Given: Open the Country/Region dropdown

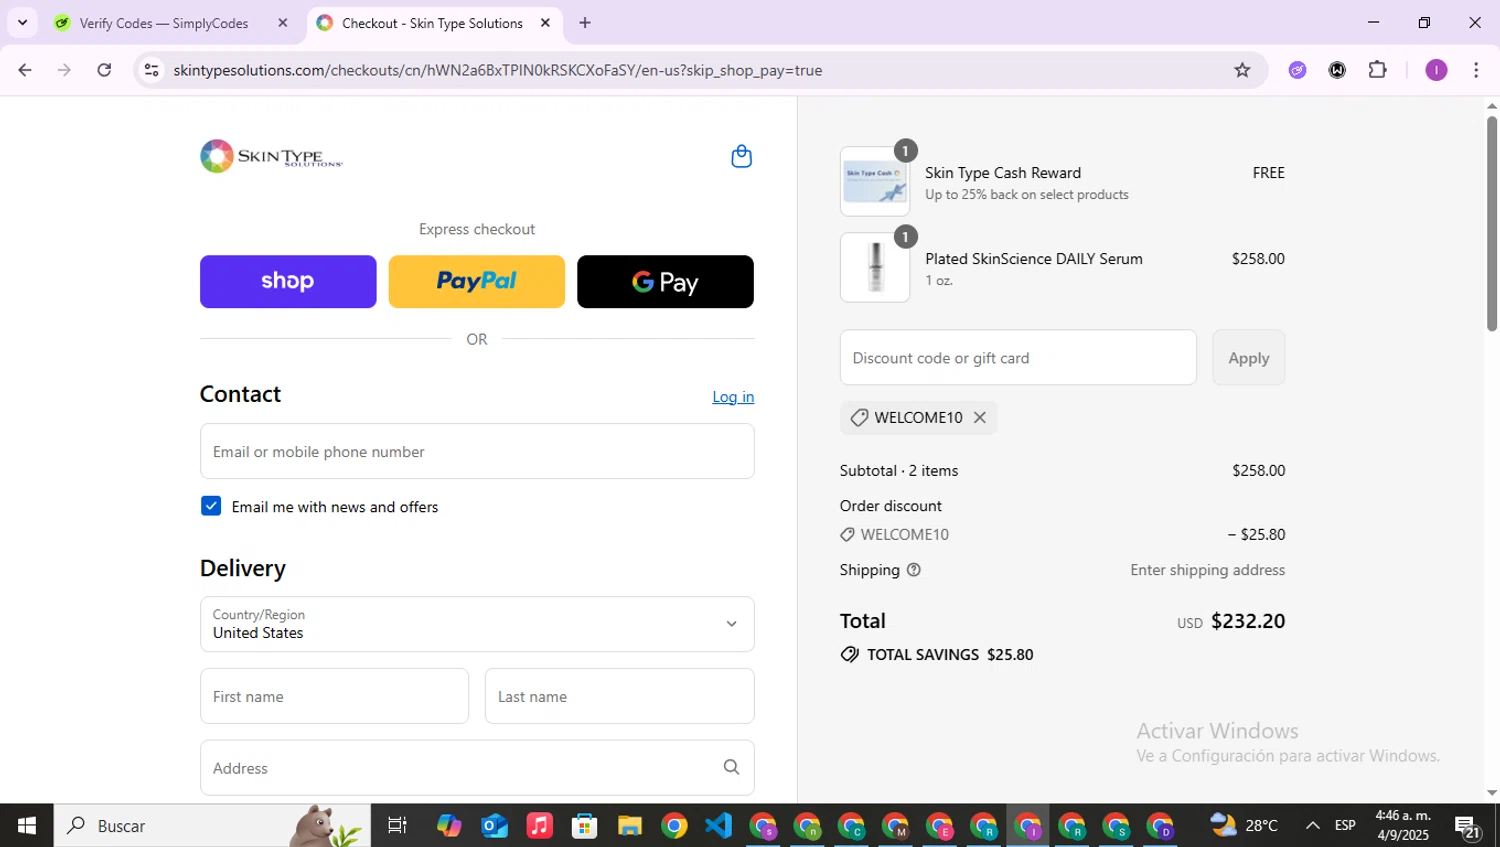Looking at the screenshot, I should 477,624.
